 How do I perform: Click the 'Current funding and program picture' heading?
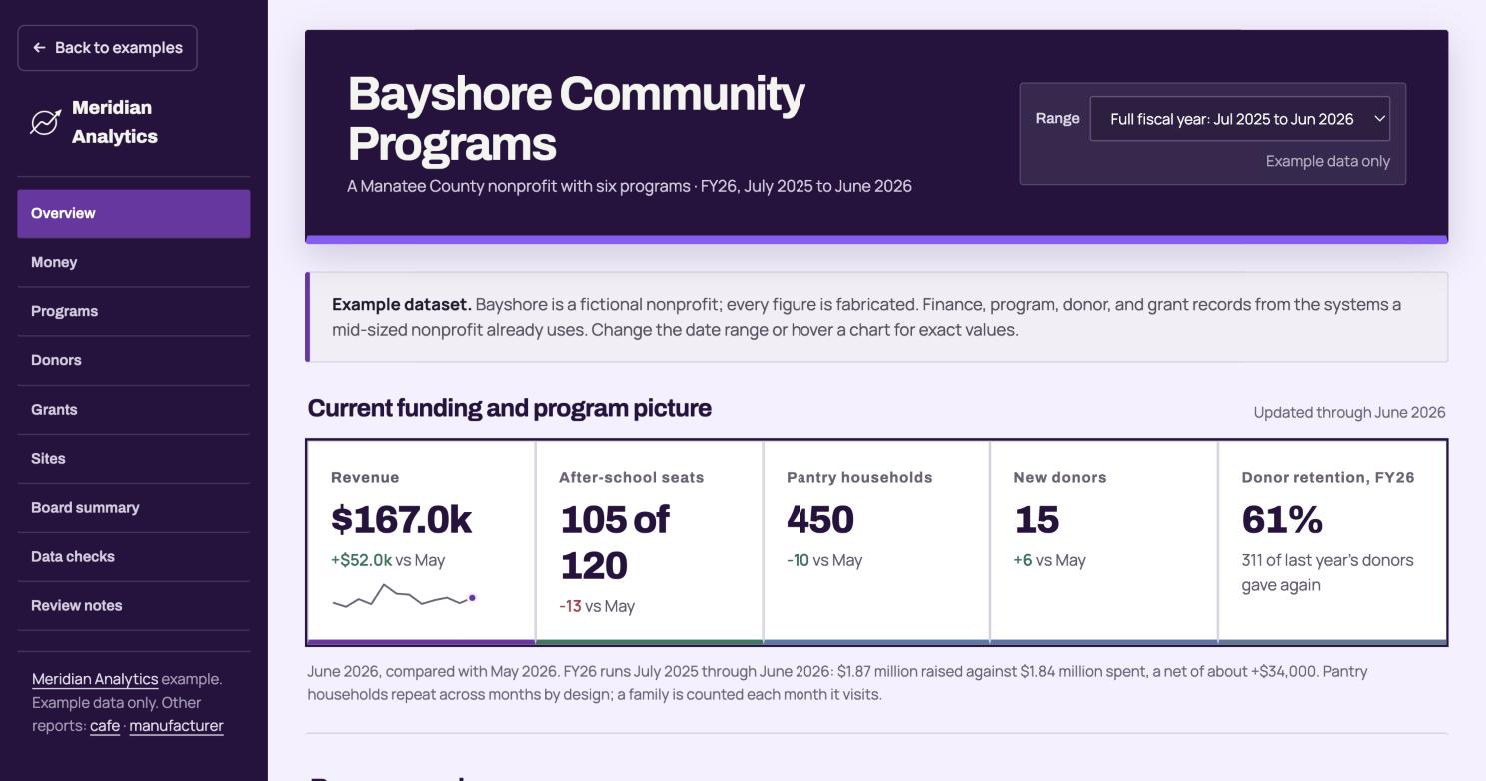510,408
